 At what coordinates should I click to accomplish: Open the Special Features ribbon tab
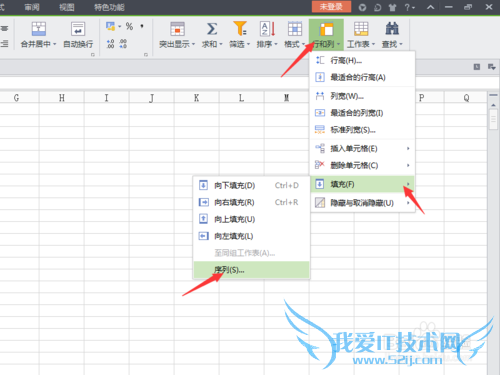(109, 7)
